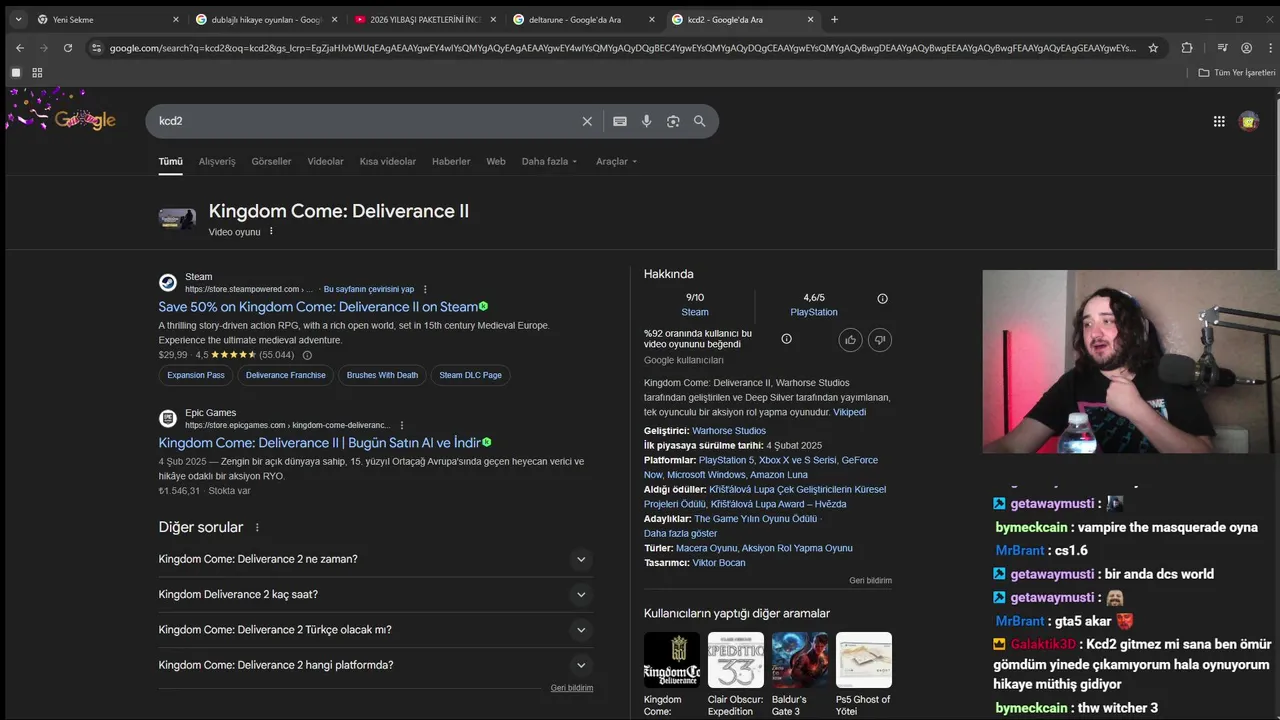The height and width of the screenshot is (720, 1280).
Task: Open the Viktor Bocan designer link
Action: coord(718,563)
